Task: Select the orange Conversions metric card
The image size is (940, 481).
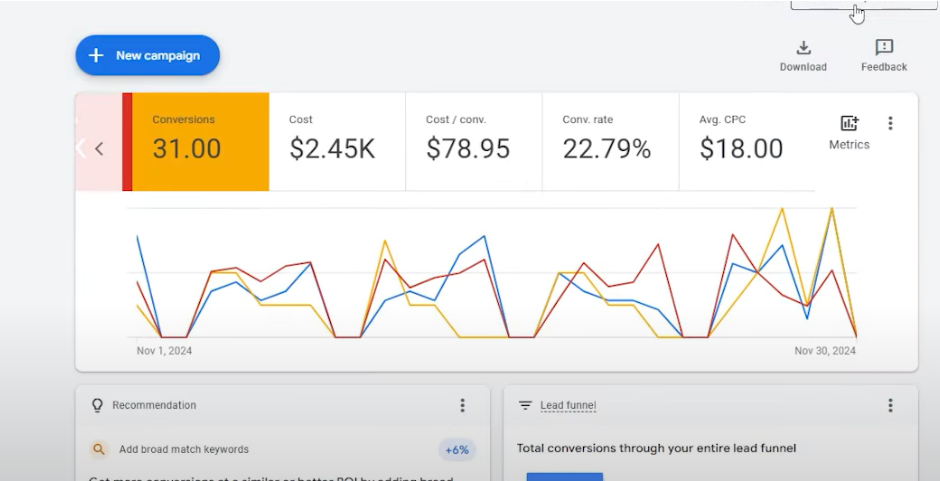Action: click(x=201, y=141)
